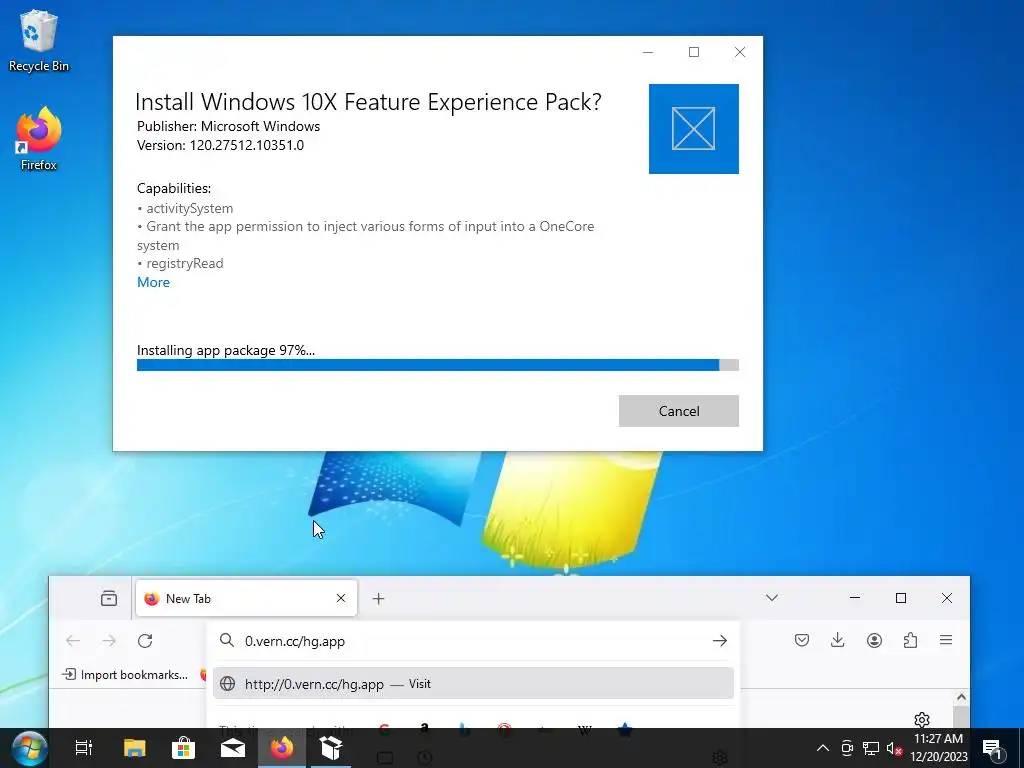Click muted volume icon in tray
Image resolution: width=1024 pixels, height=768 pixels.
[894, 748]
